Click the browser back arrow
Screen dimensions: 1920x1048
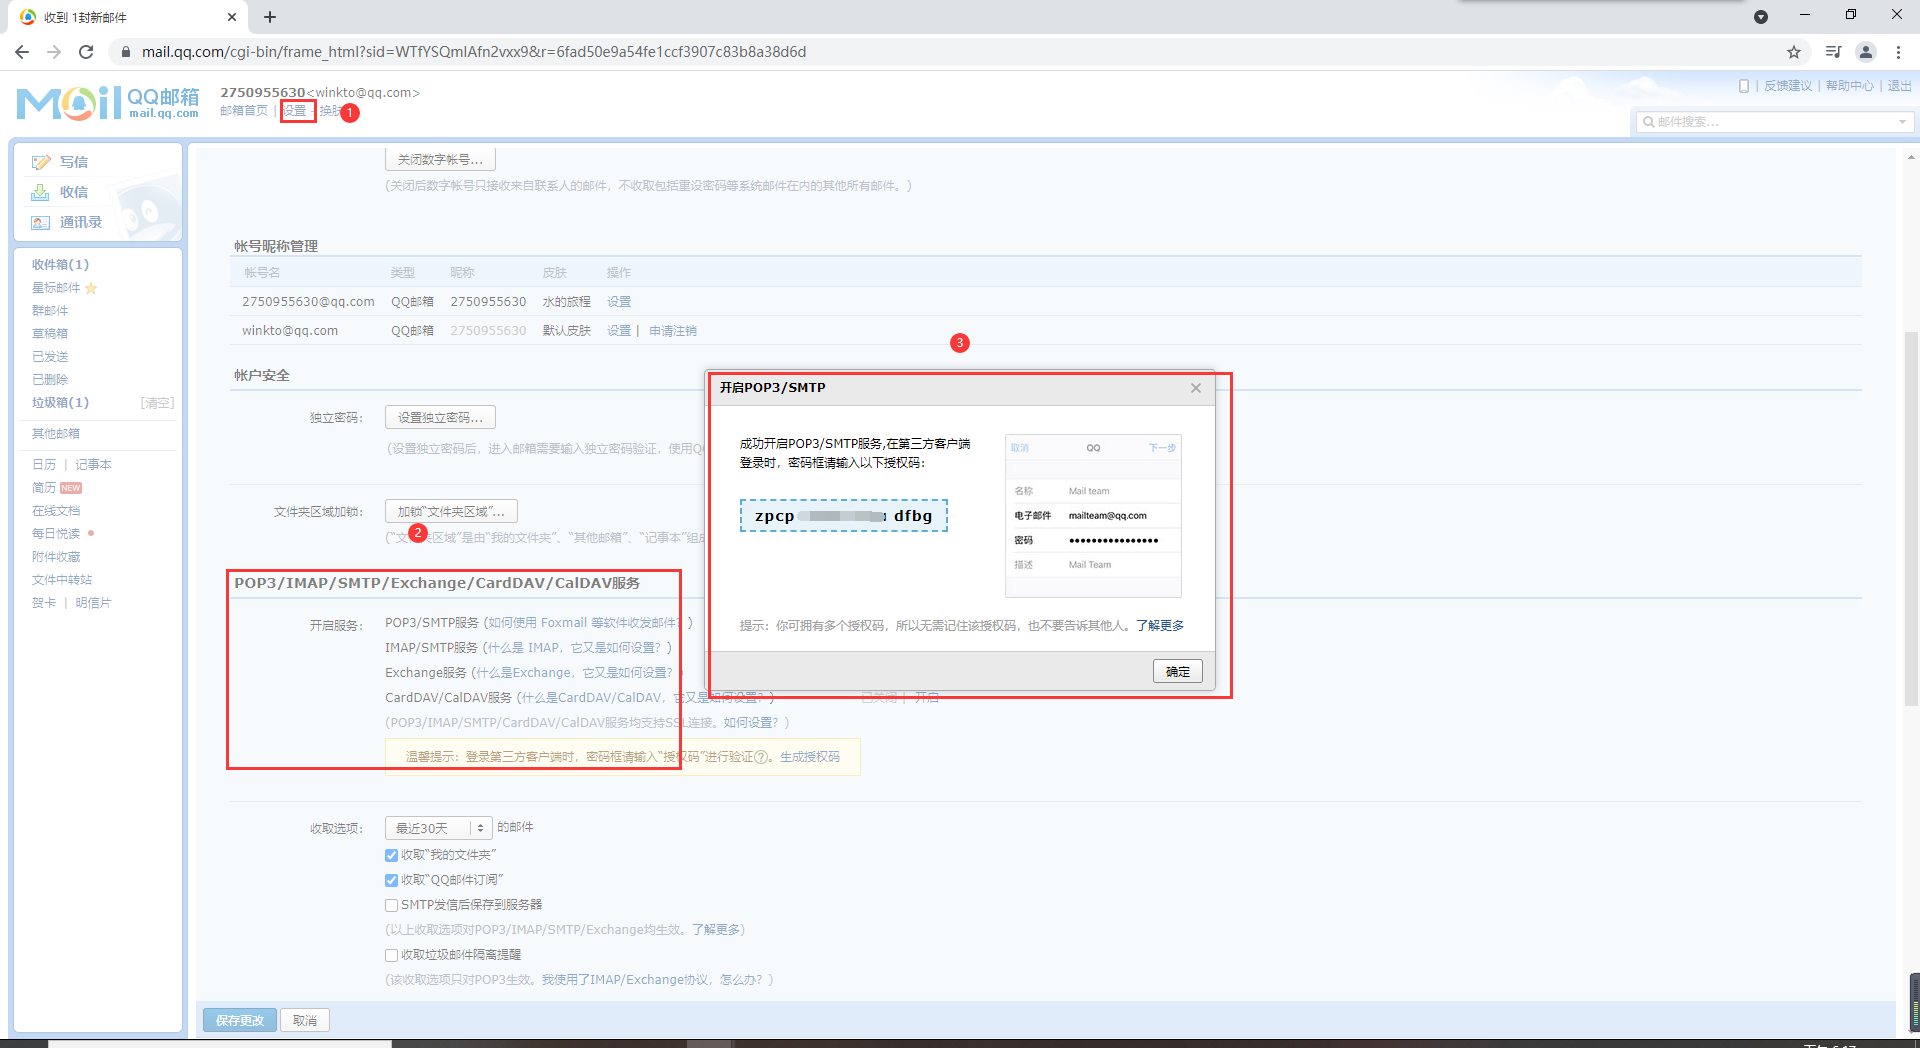[x=22, y=52]
